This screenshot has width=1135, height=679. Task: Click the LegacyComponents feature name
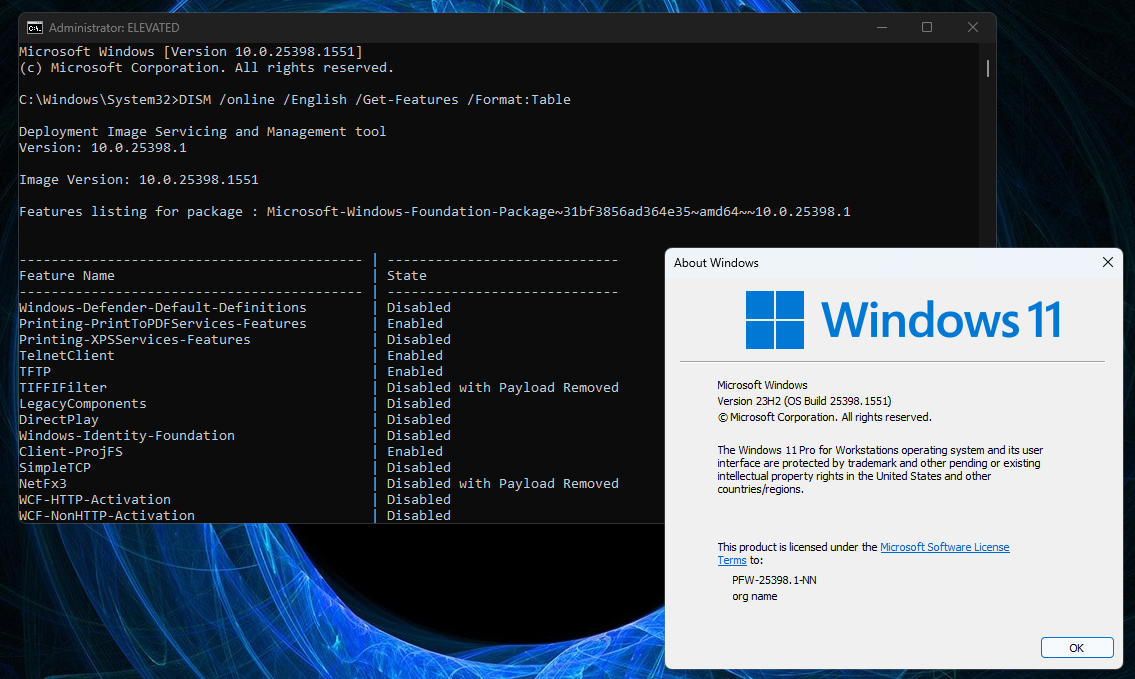tap(83, 403)
